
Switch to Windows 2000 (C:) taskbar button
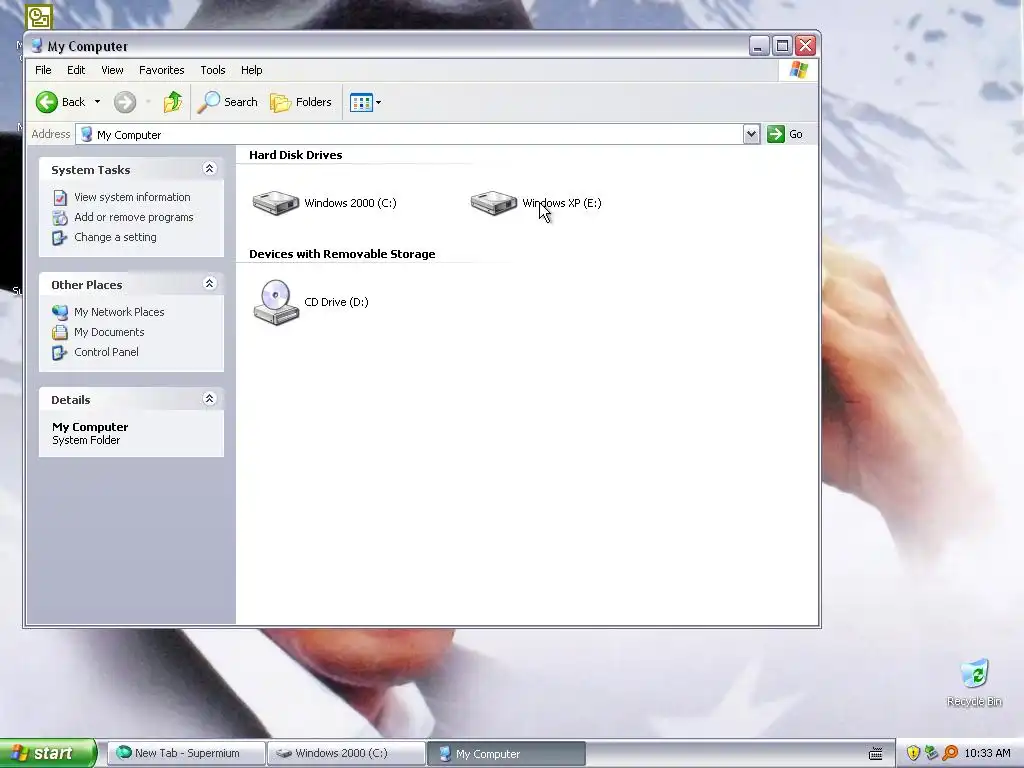coord(347,753)
